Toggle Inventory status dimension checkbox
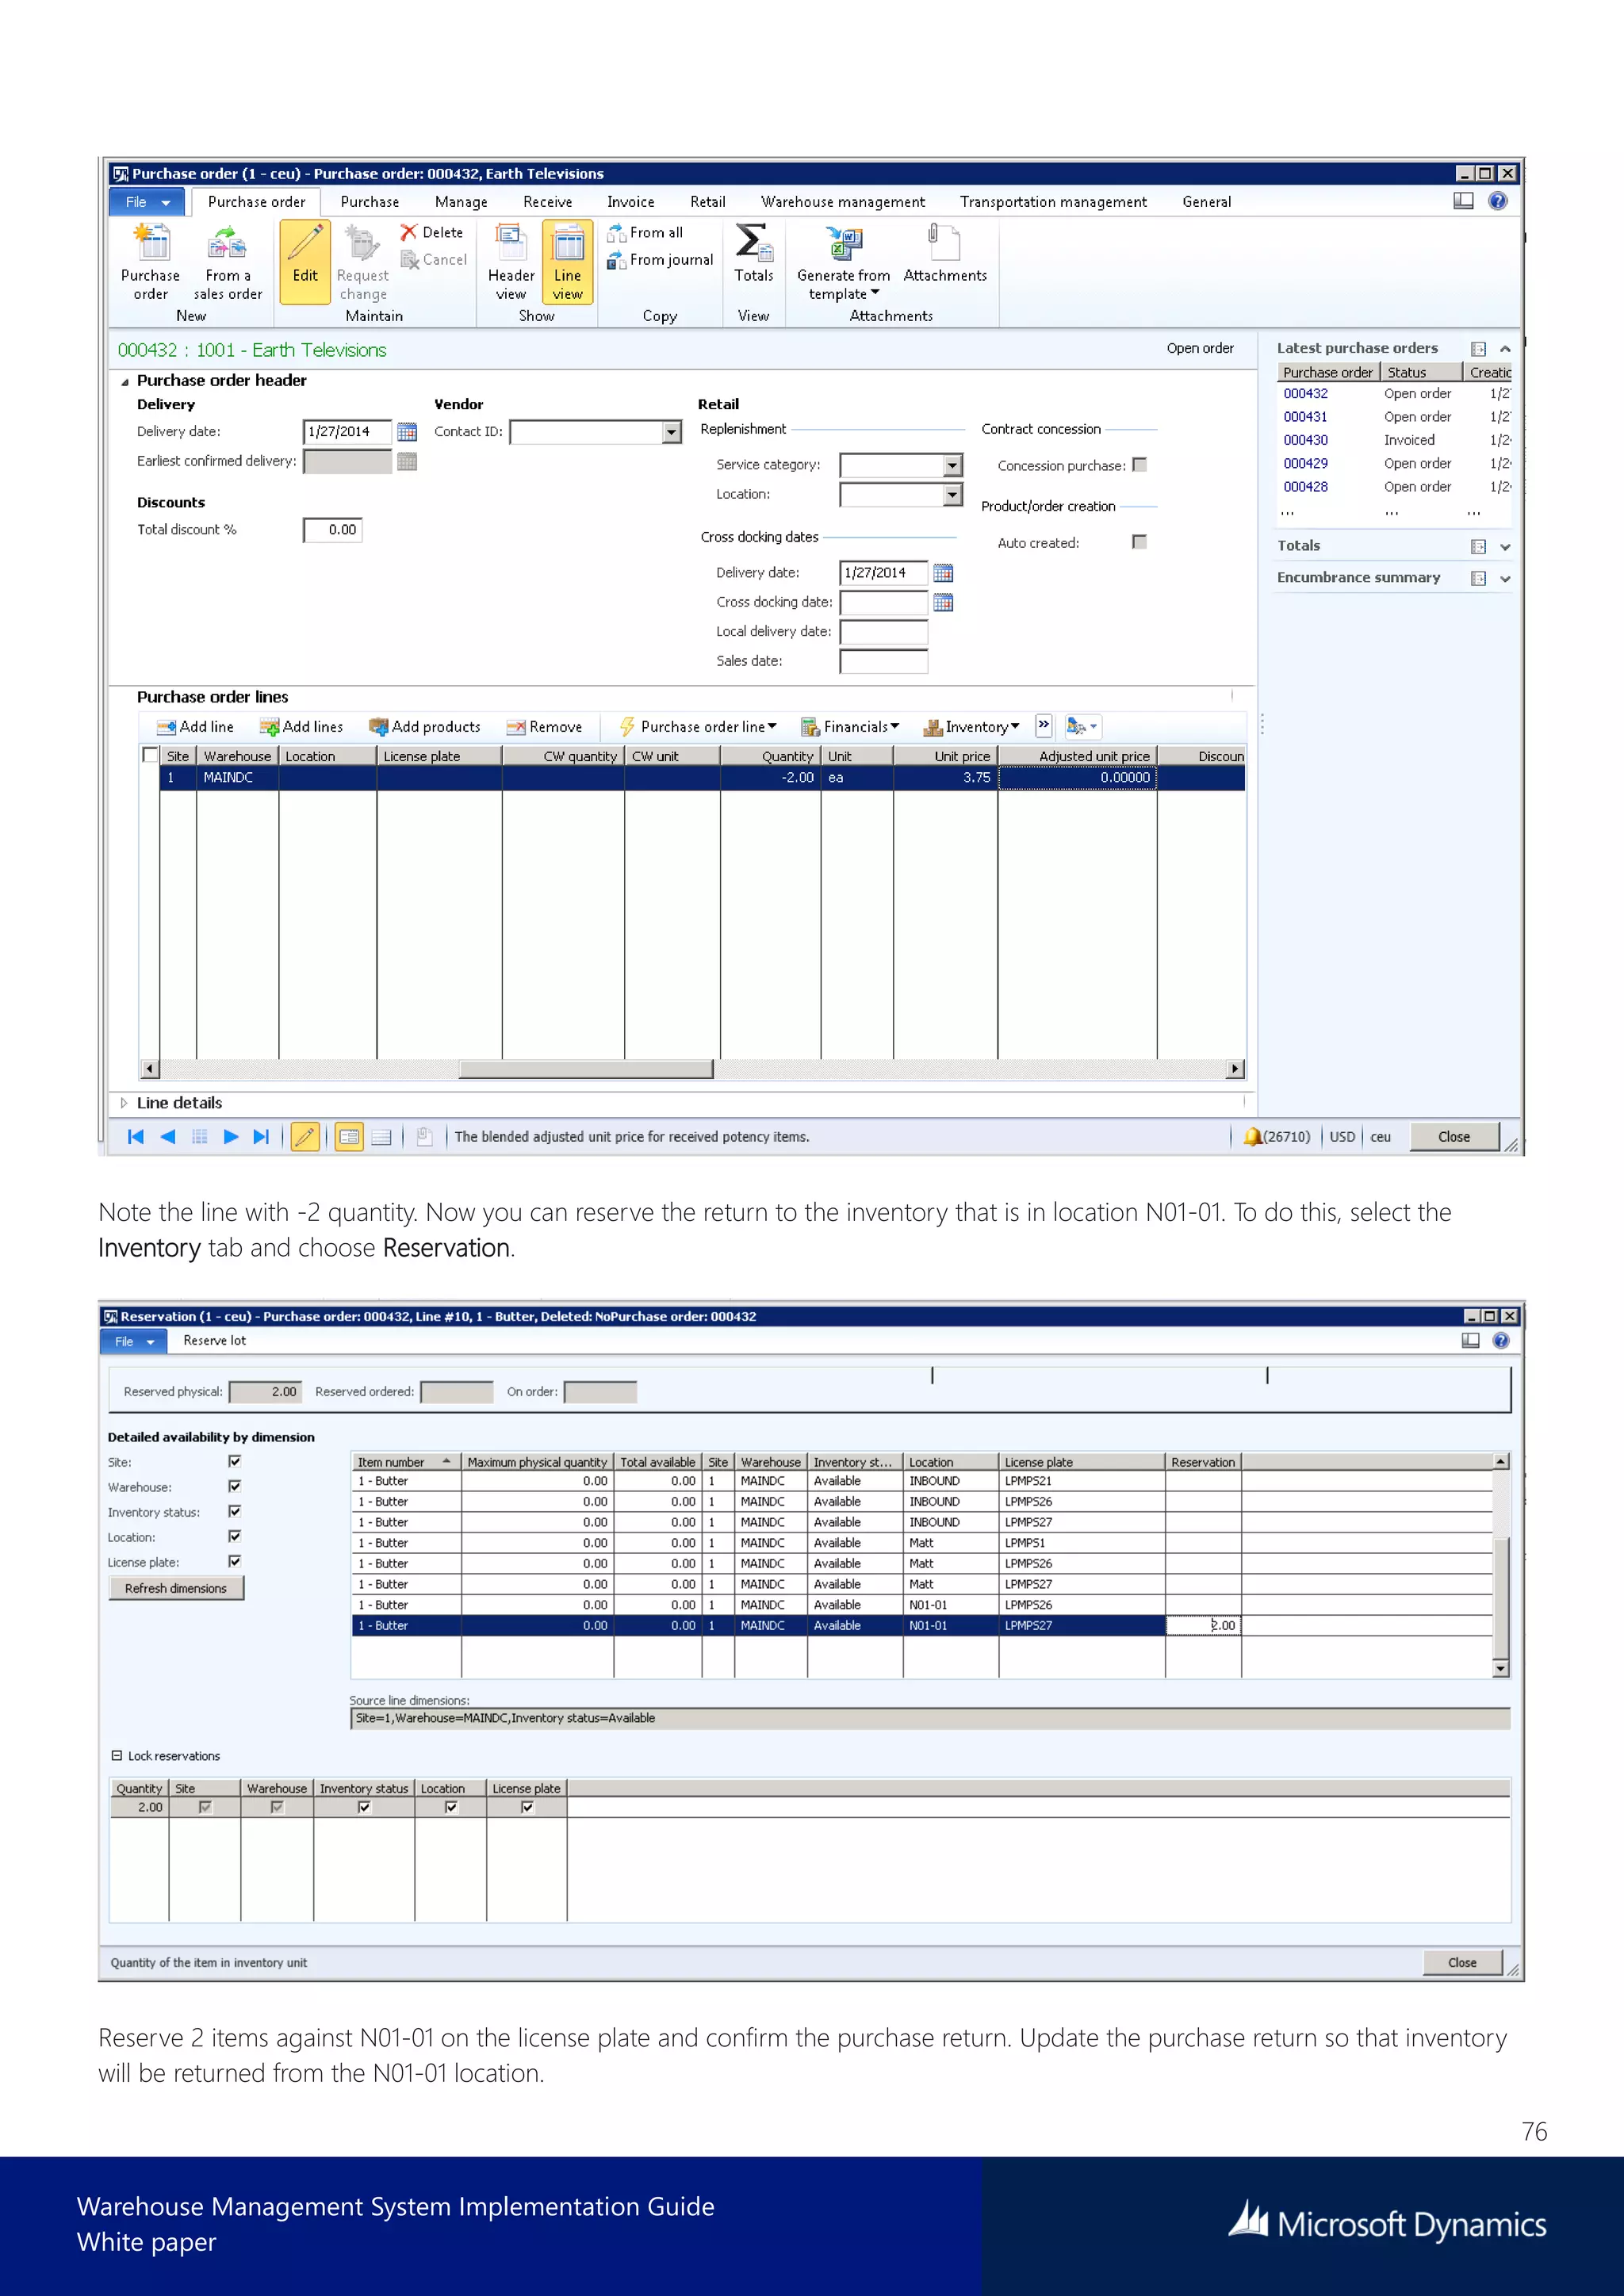The height and width of the screenshot is (2296, 1624). pos(235,1512)
